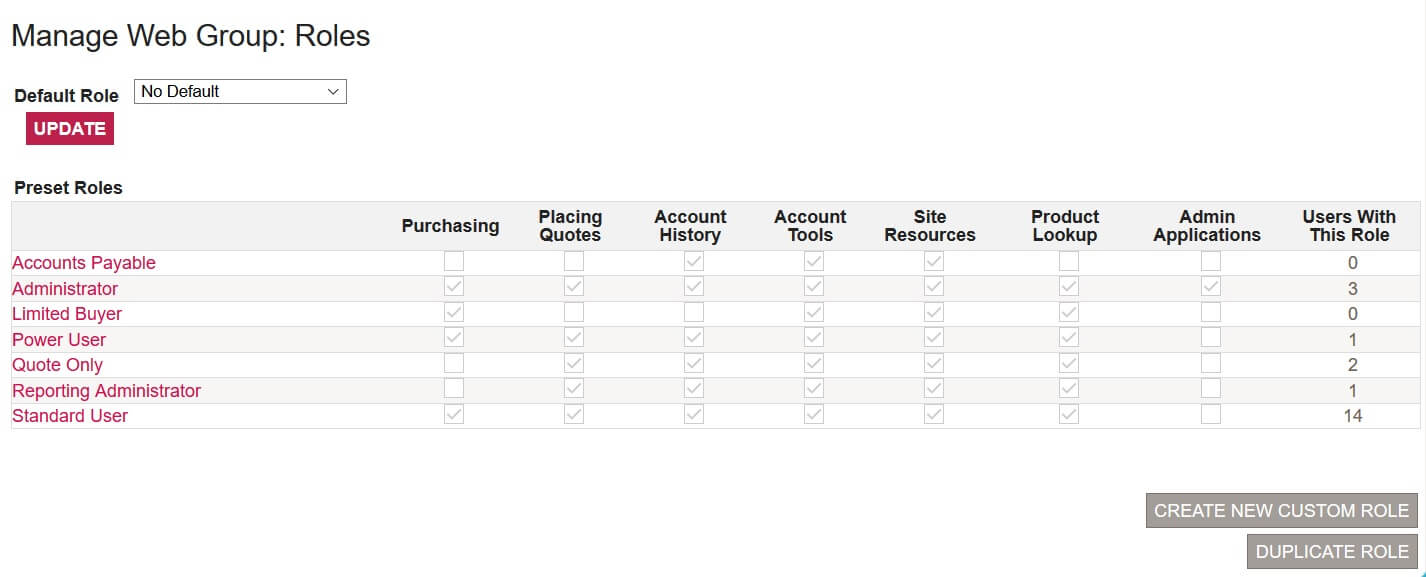Click Create New Custom Role button
This screenshot has height=577, width=1426.
coord(1281,511)
